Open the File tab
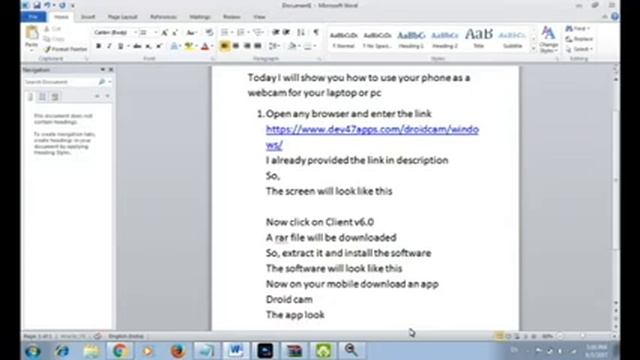This screenshot has height=360, width=640. coord(33,17)
